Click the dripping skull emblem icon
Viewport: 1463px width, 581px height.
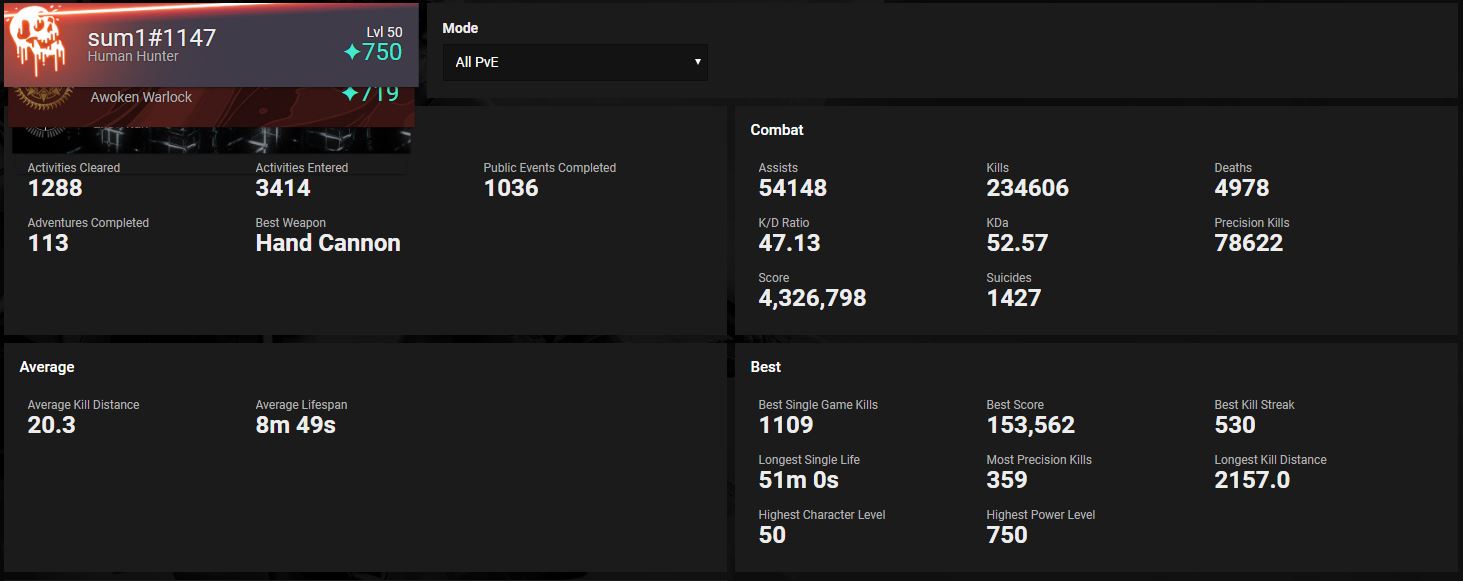point(38,43)
